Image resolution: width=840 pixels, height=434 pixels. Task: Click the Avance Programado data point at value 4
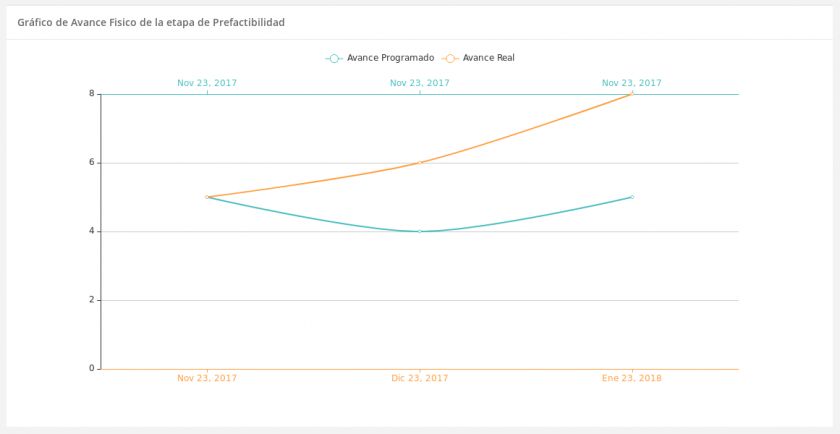pyautogui.click(x=420, y=231)
